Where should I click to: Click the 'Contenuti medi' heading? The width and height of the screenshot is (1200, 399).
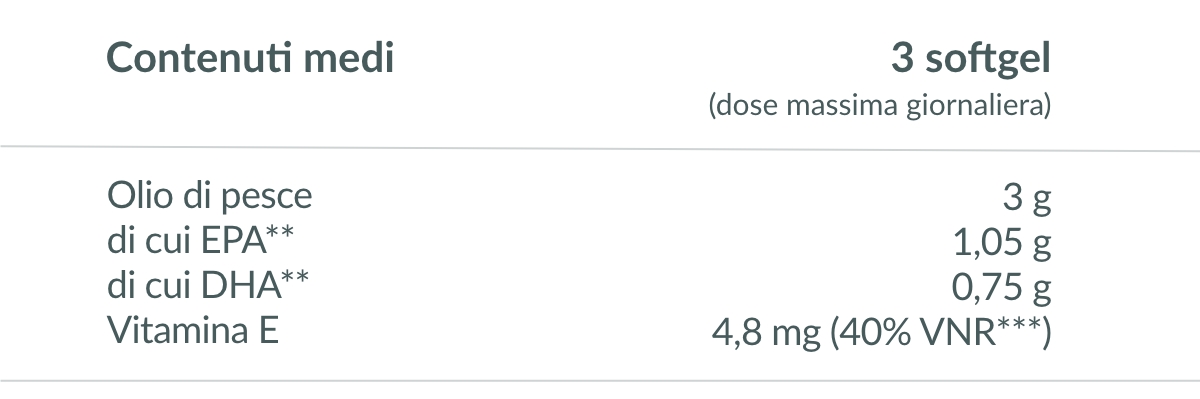click(250, 59)
